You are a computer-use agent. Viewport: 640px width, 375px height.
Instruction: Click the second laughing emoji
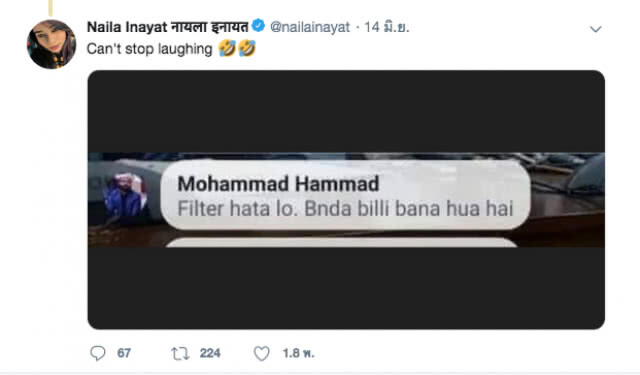pyautogui.click(x=247, y=49)
